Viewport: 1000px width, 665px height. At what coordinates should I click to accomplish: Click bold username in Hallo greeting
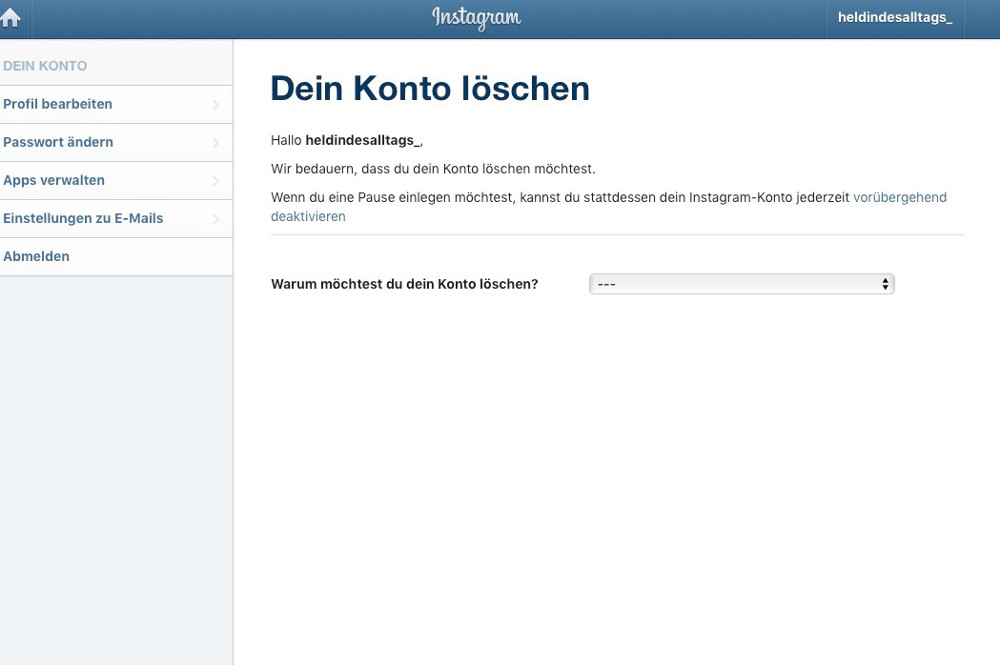tap(363, 140)
